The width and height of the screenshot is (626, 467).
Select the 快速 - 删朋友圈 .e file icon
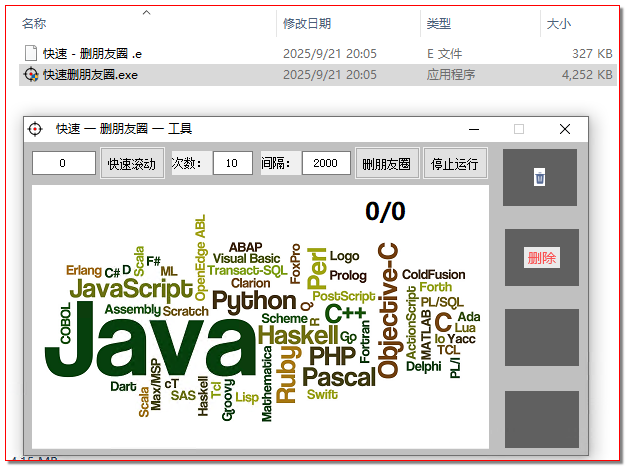[x=30, y=53]
